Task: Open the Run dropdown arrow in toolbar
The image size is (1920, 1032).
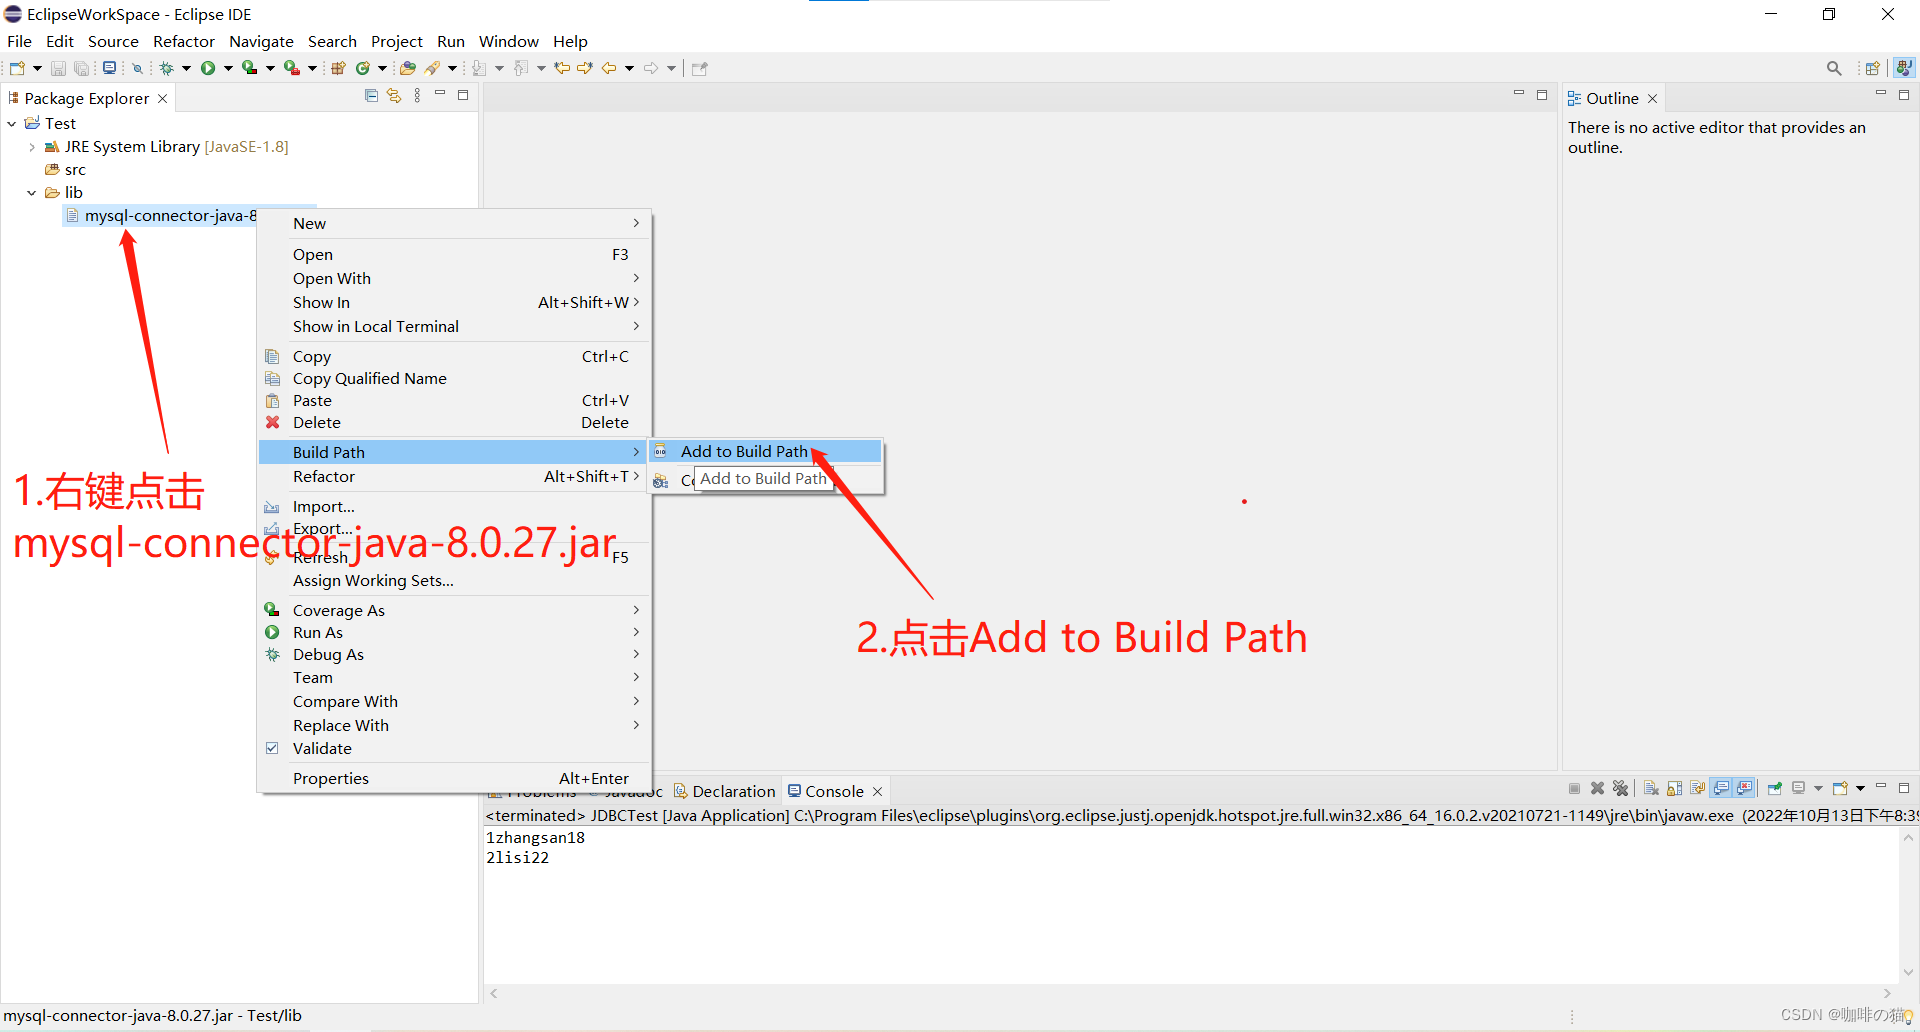Action: [226, 68]
